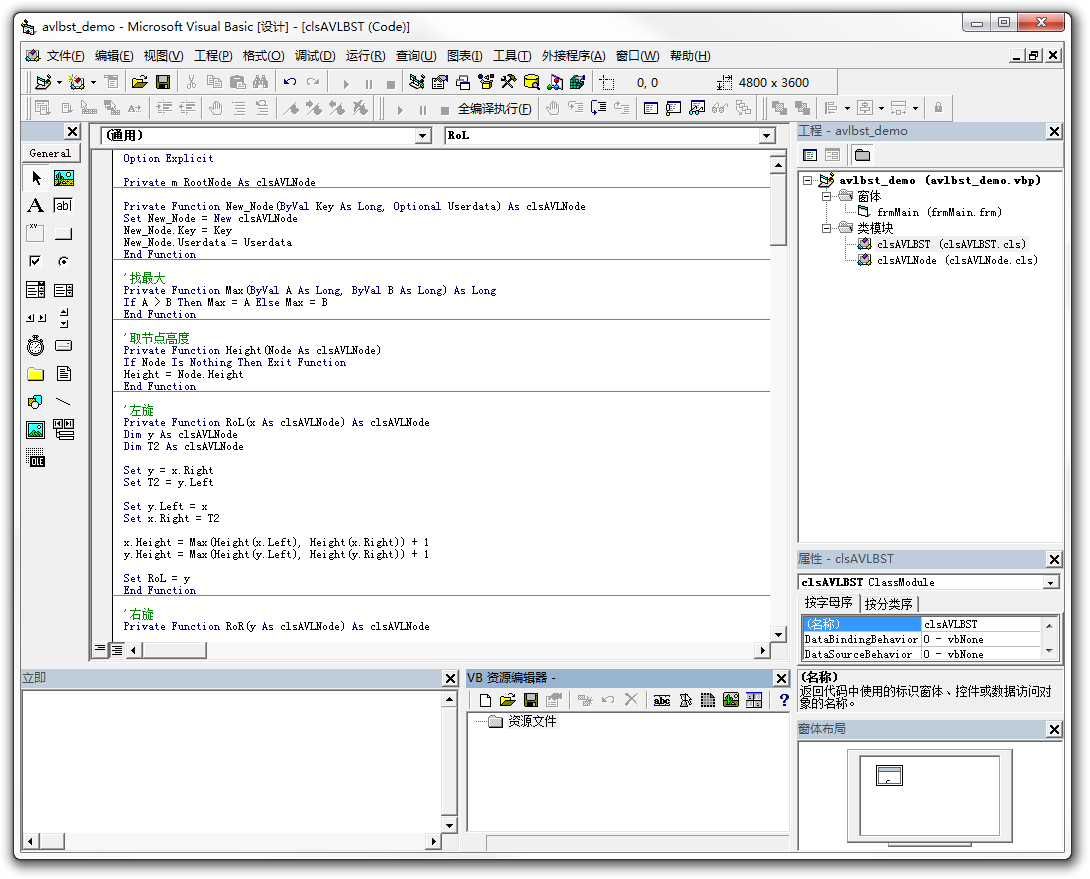Collapse the 类模块 folder in project tree
The height and width of the screenshot is (879, 1090).
pos(828,228)
